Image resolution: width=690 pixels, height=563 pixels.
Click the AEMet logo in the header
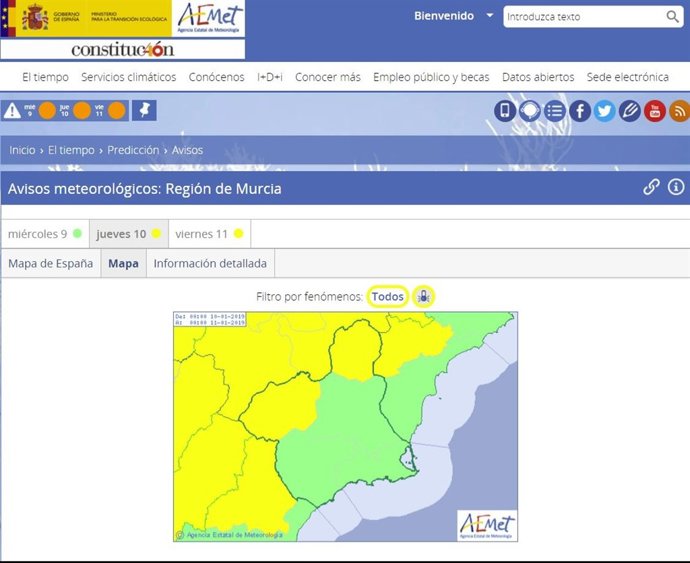[209, 18]
